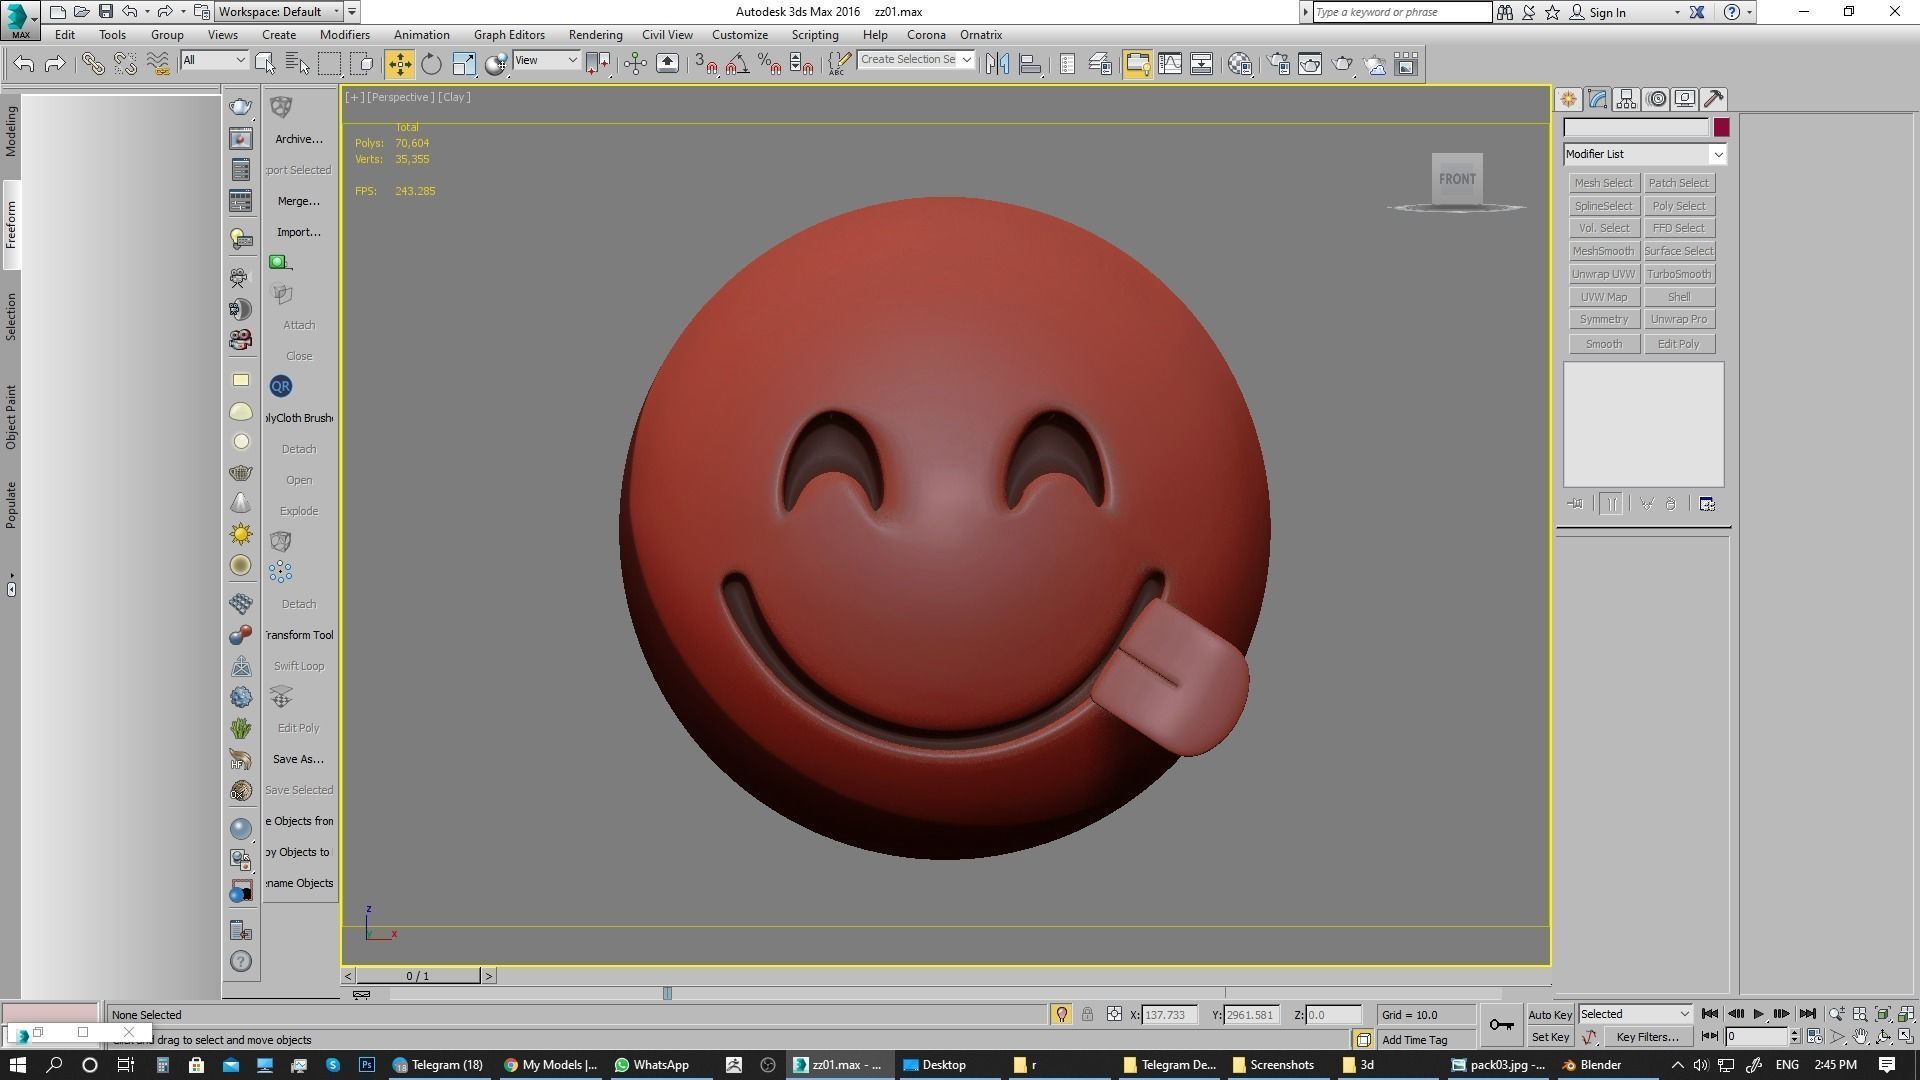The image size is (1920, 1080).
Task: Choose the Select Object arrow tool
Action: coord(265,64)
